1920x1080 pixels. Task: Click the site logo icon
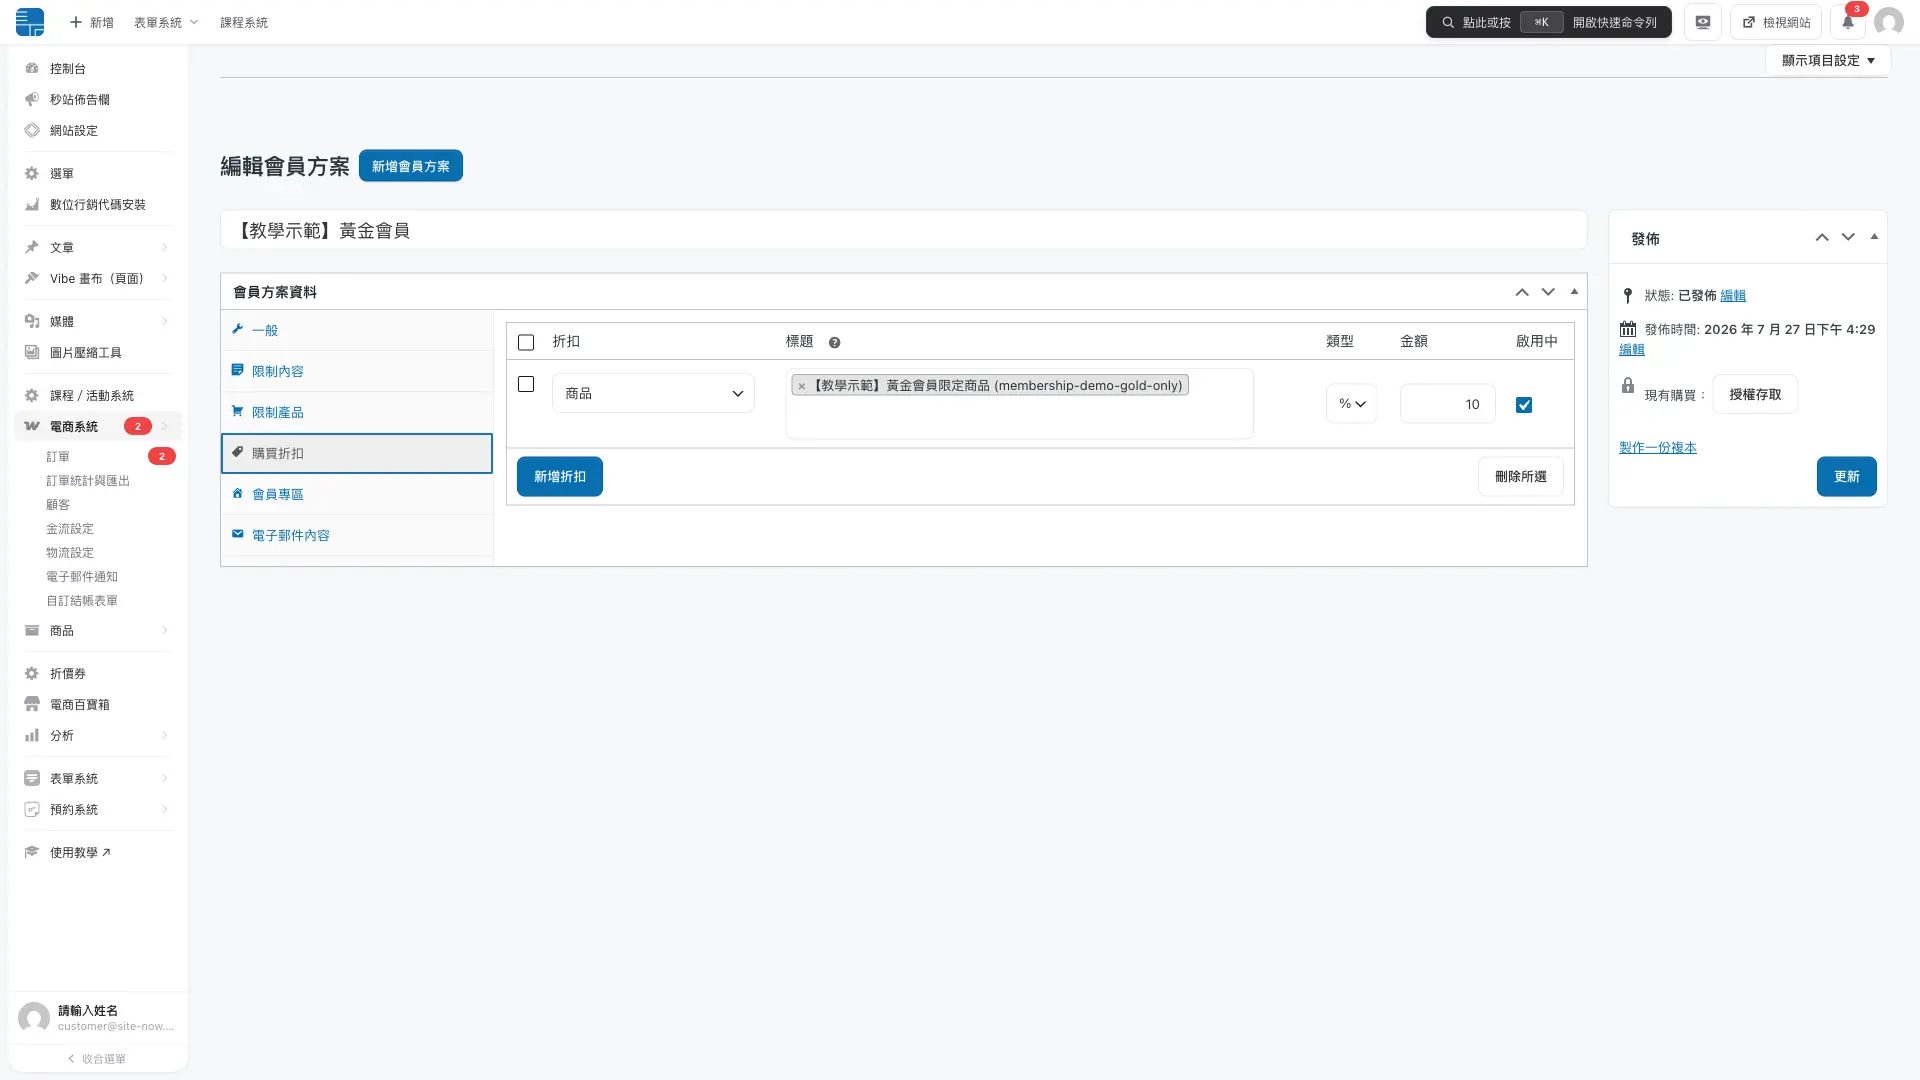tap(30, 22)
